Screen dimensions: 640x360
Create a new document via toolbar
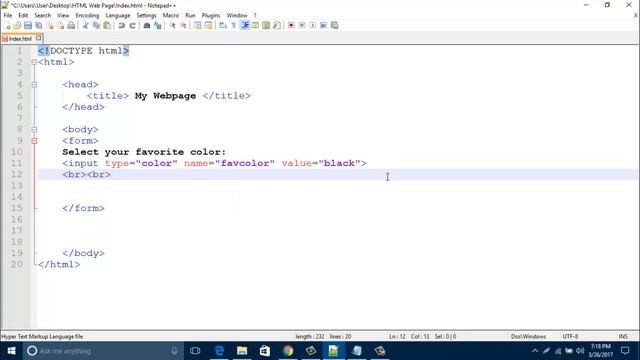pyautogui.click(x=7, y=25)
